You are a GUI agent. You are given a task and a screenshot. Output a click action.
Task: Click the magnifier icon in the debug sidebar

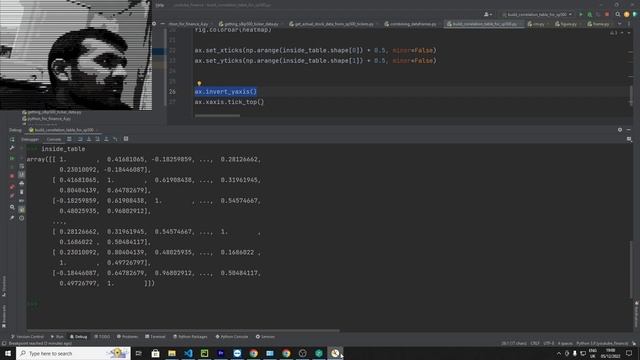pyautogui.click(x=12, y=207)
